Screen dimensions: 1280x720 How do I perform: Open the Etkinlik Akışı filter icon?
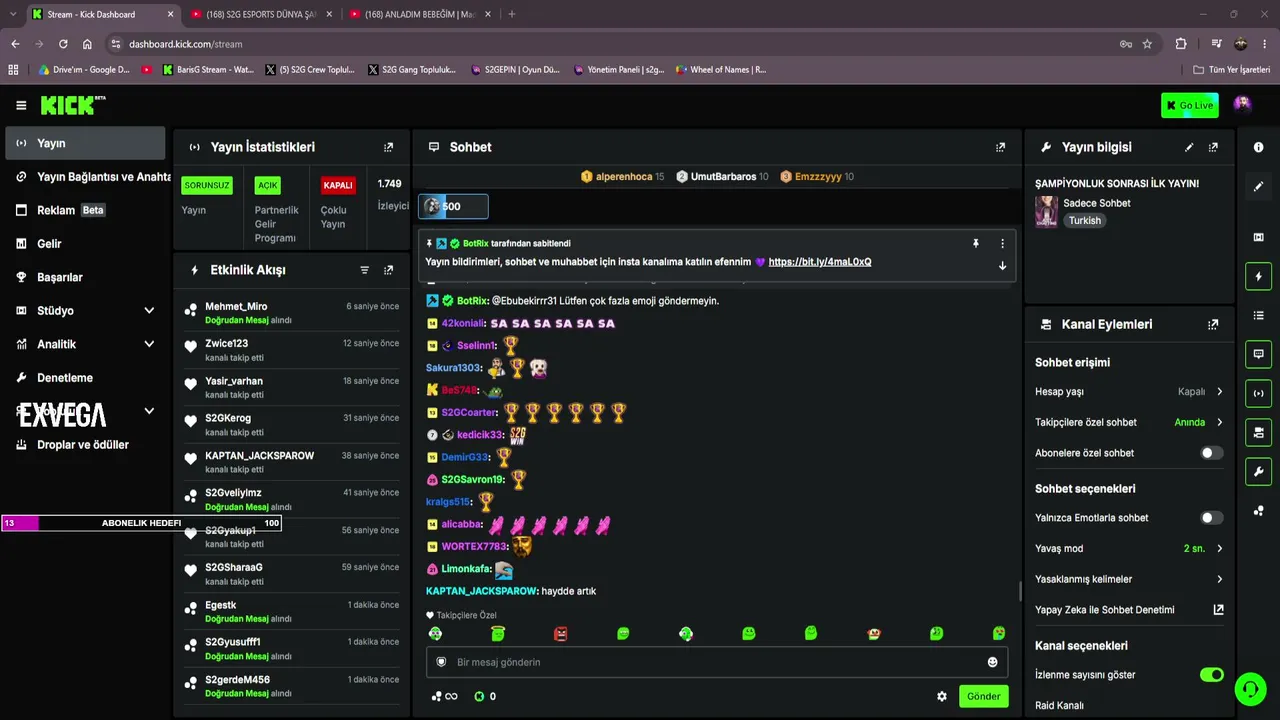[x=364, y=270]
